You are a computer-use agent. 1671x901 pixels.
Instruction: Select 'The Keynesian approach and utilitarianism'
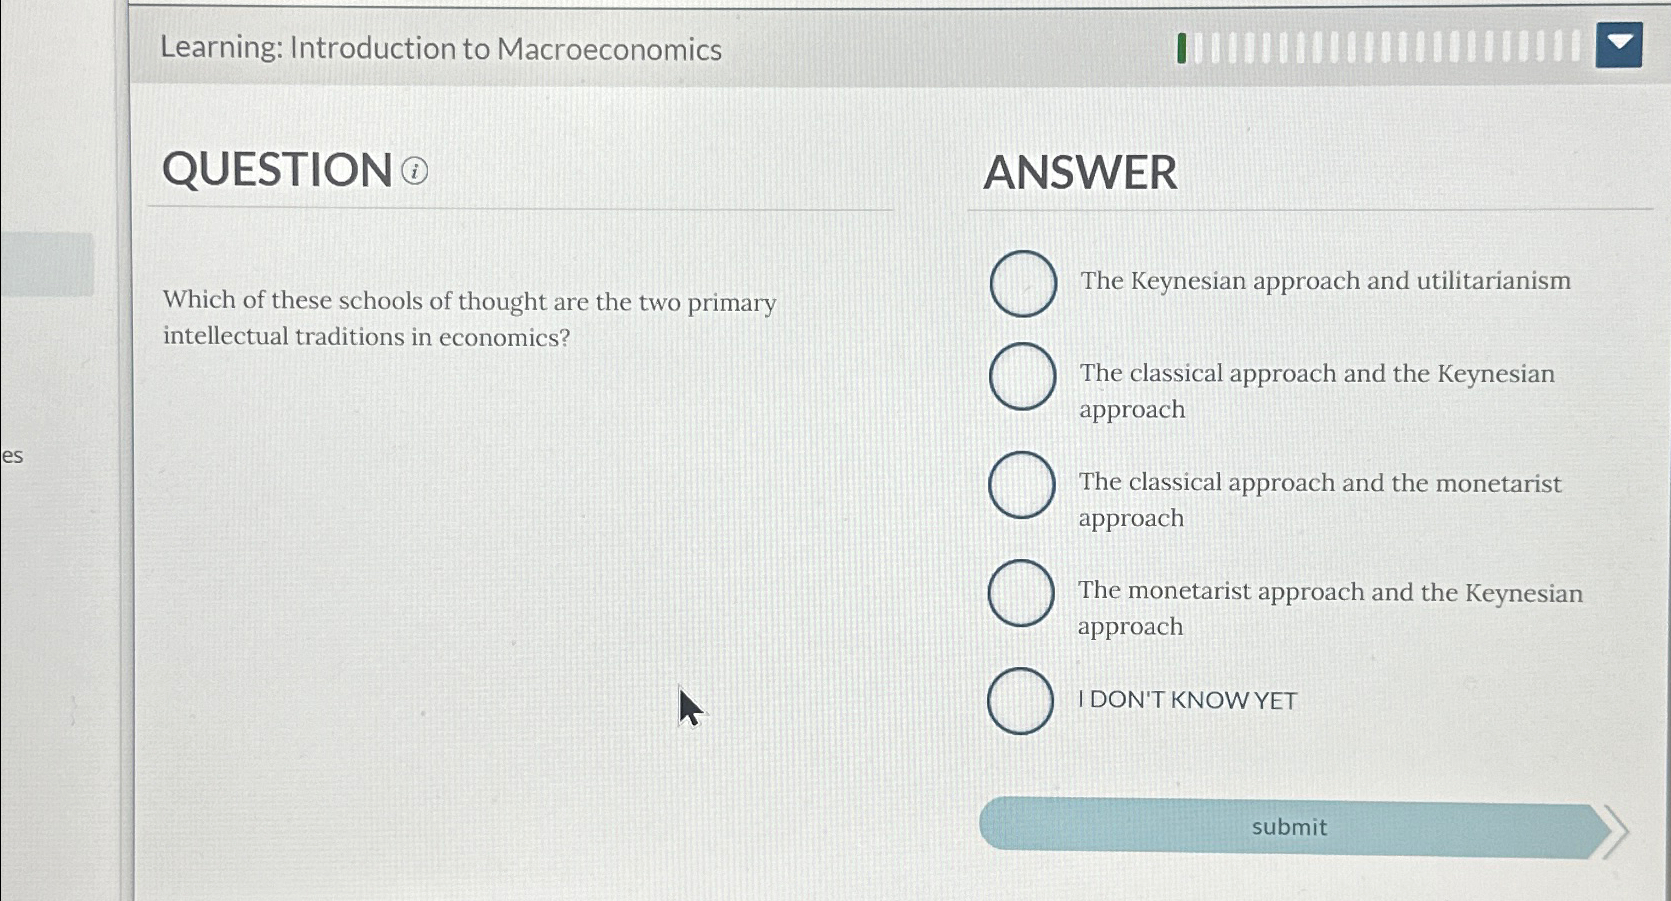pyautogui.click(x=1021, y=283)
